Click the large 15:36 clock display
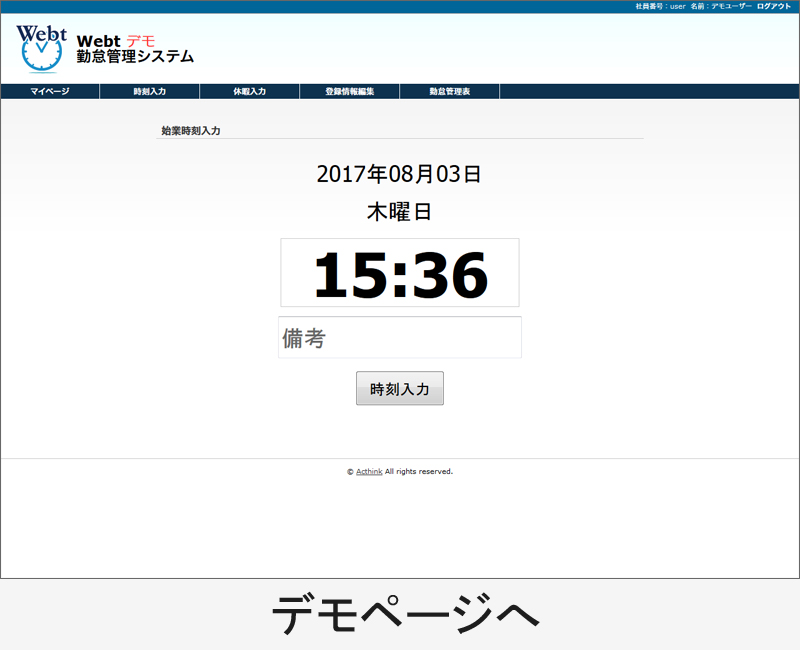Screen dimensions: 800x650 (x=400, y=274)
